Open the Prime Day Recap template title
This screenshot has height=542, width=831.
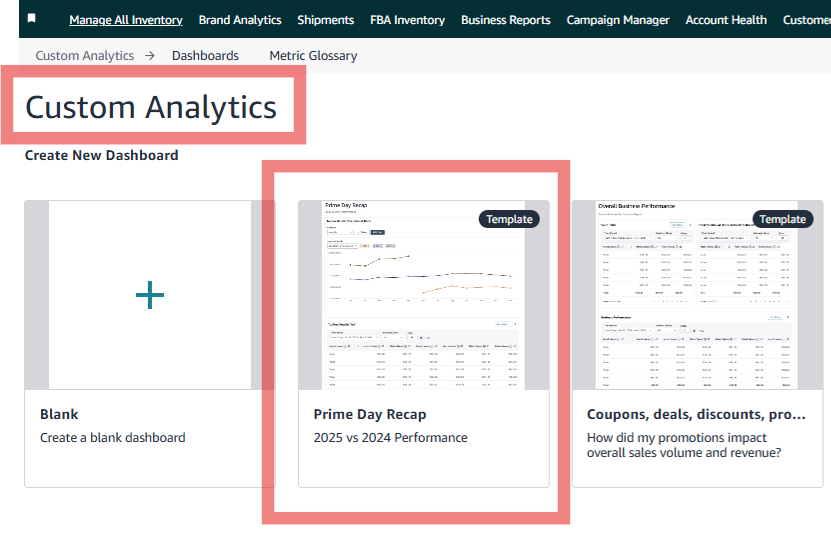click(x=370, y=414)
